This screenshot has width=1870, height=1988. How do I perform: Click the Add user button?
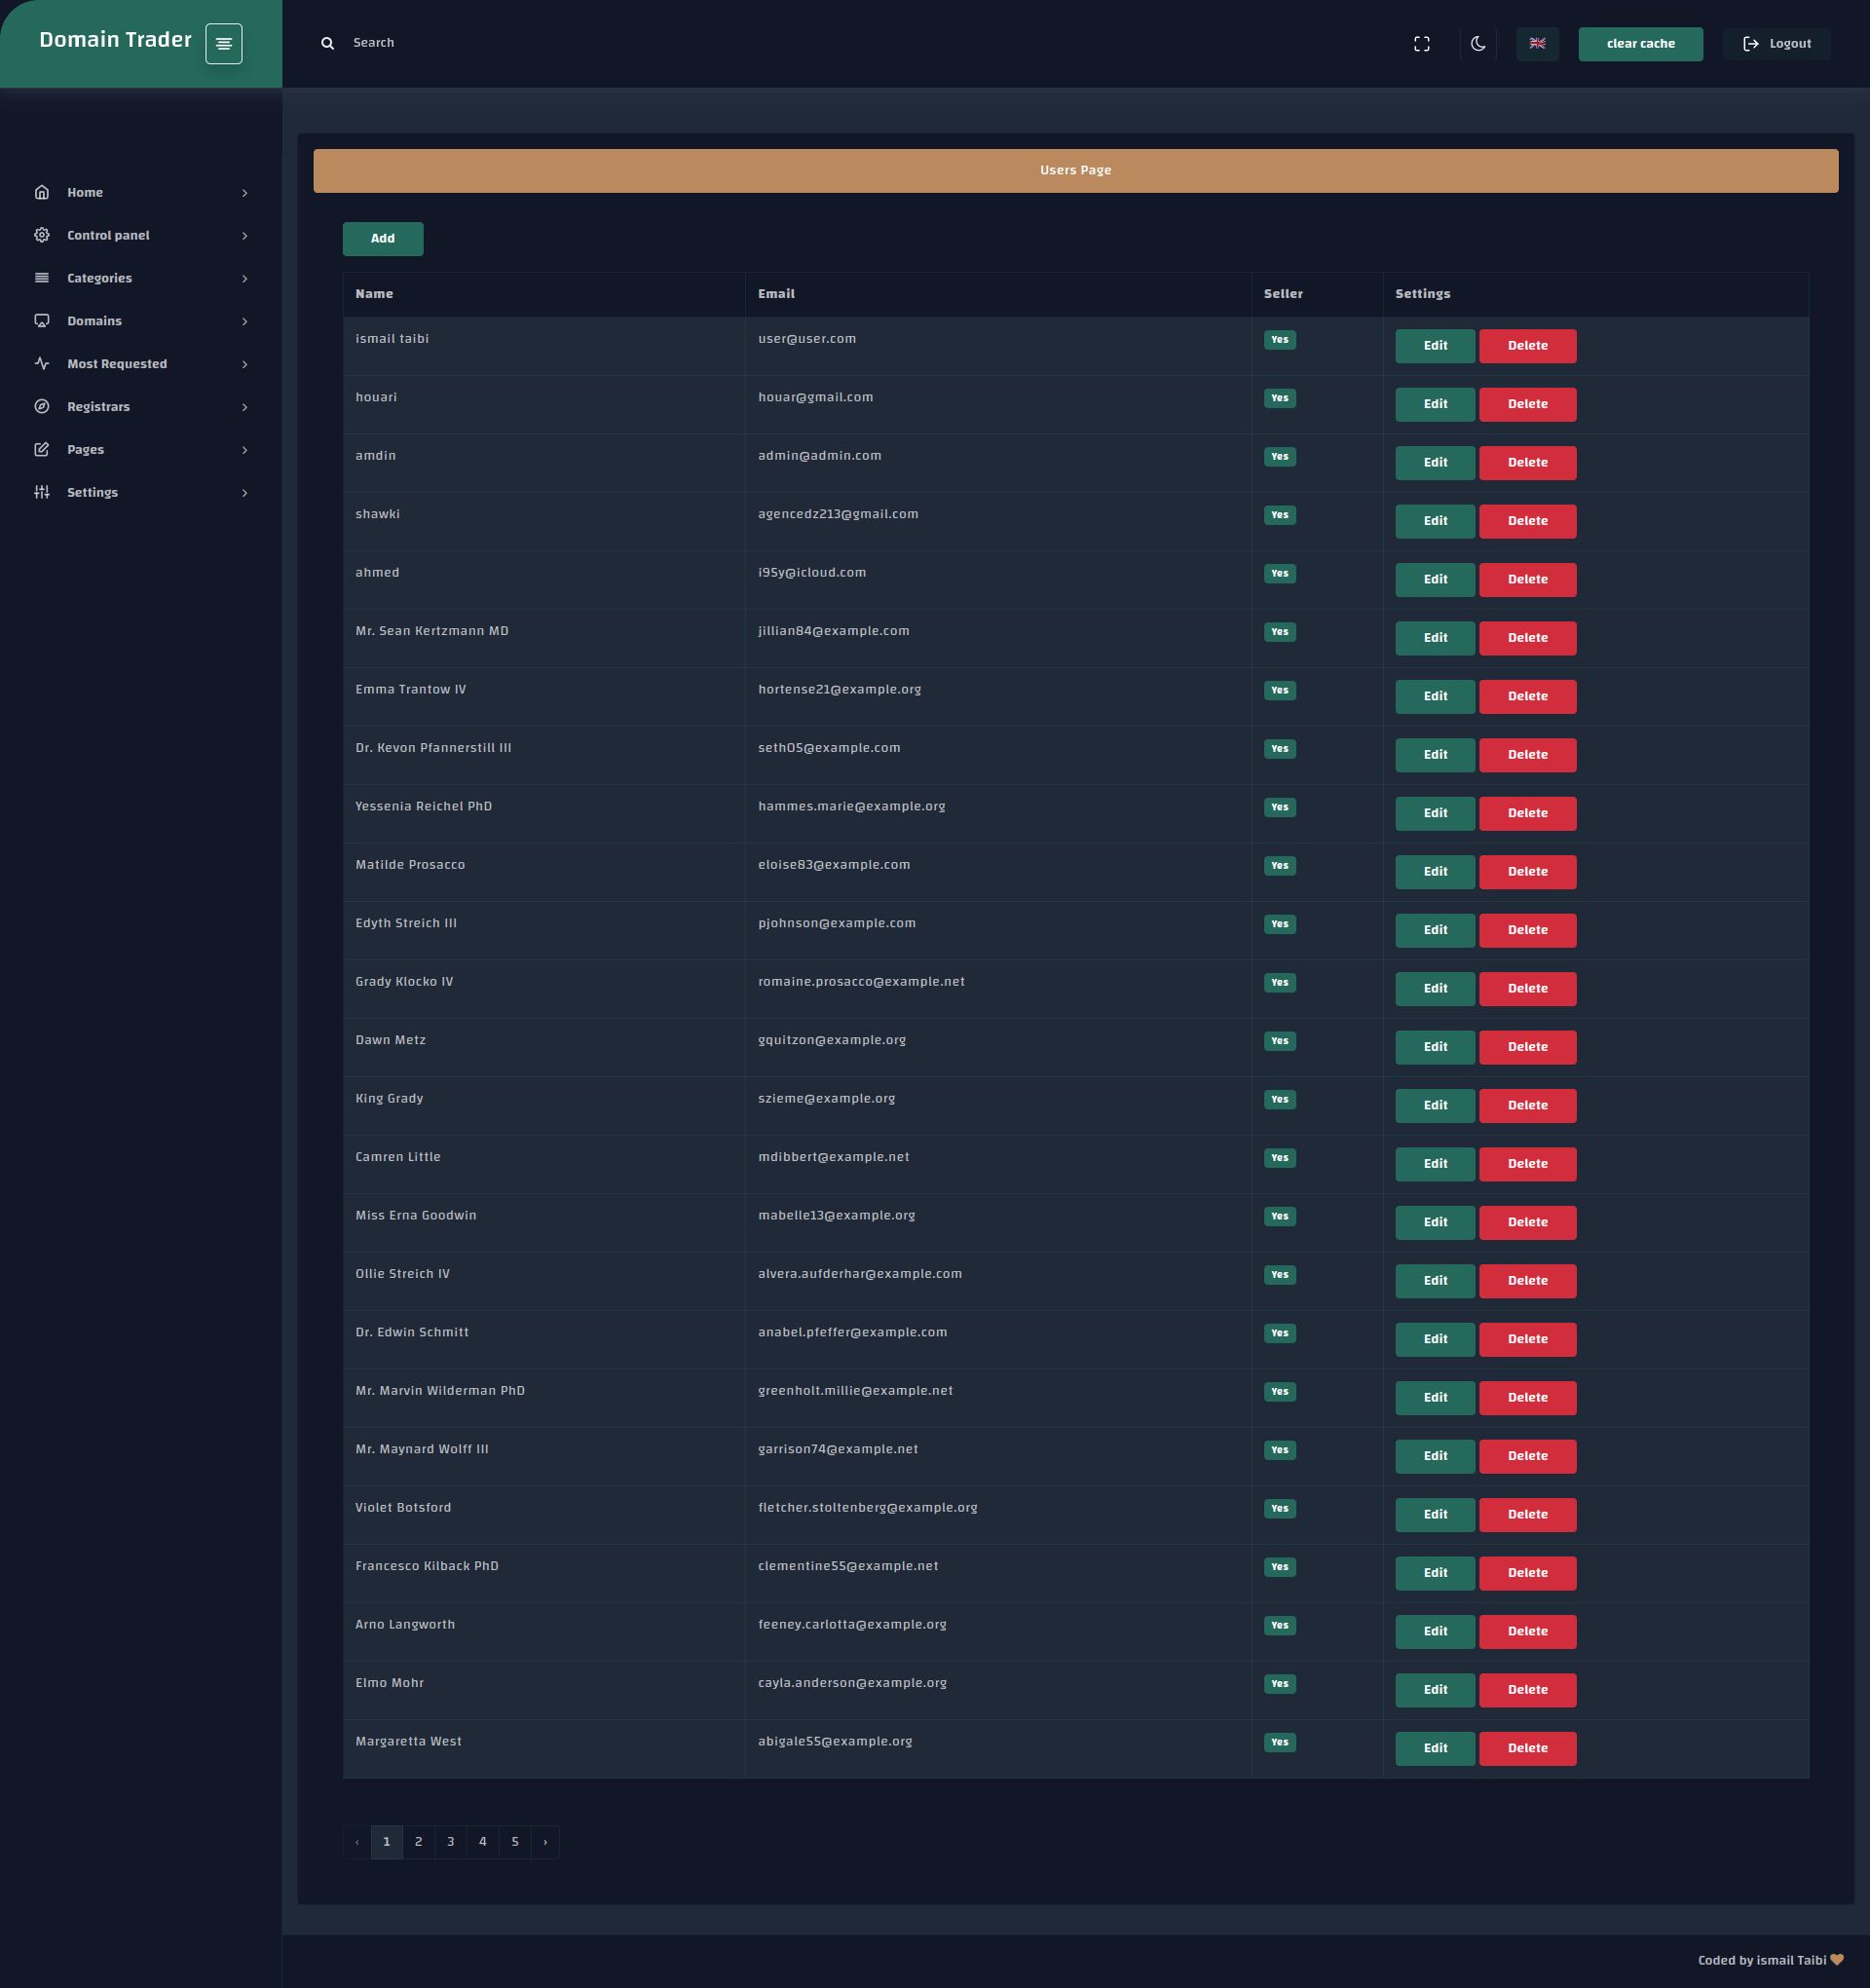point(383,239)
